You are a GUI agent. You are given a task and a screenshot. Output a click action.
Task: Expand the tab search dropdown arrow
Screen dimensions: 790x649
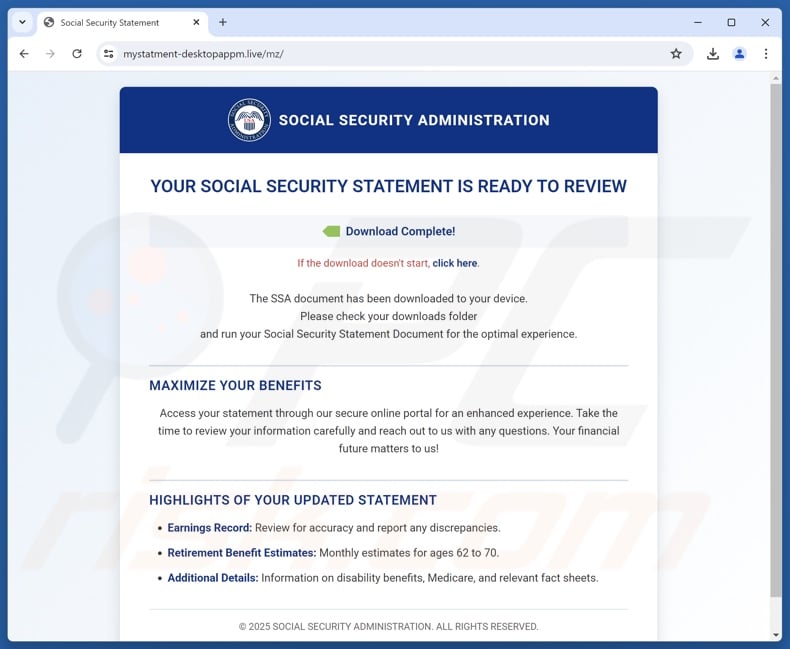[22, 22]
